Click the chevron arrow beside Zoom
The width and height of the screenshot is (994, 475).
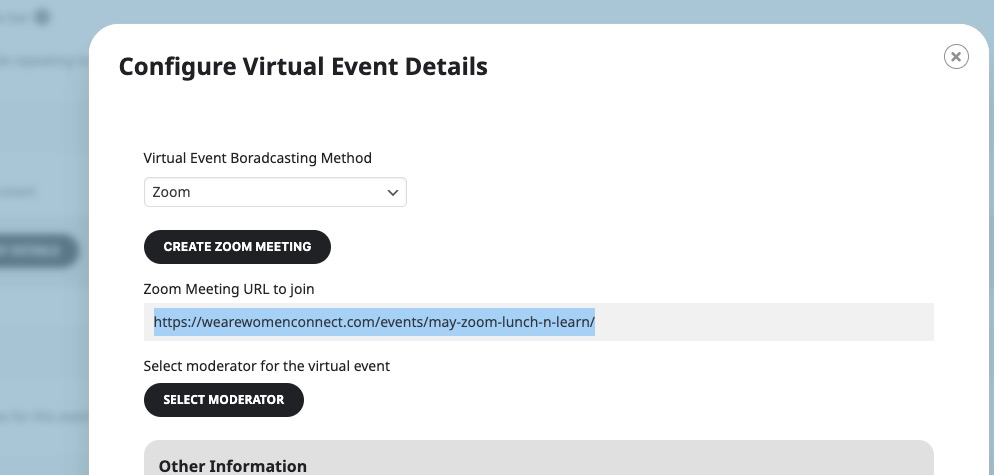point(392,193)
